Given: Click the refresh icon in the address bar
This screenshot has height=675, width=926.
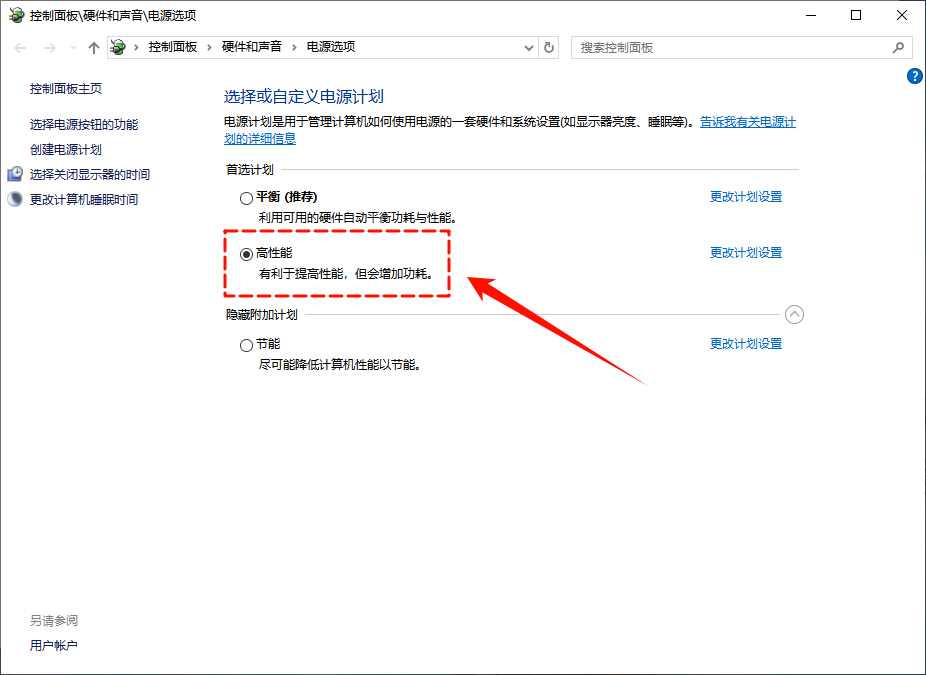Looking at the screenshot, I should pyautogui.click(x=548, y=47).
